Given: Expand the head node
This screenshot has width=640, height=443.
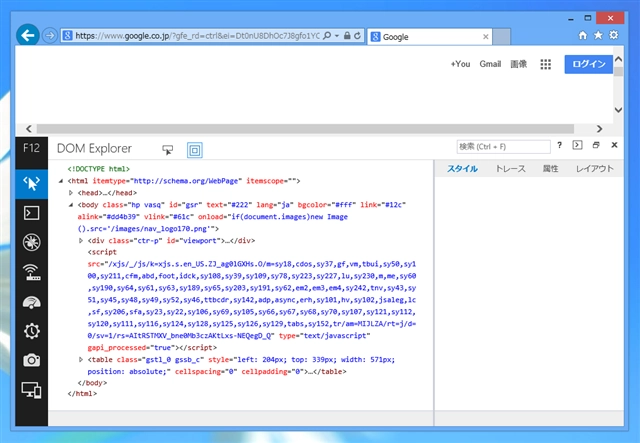Looking at the screenshot, I should coord(71,193).
